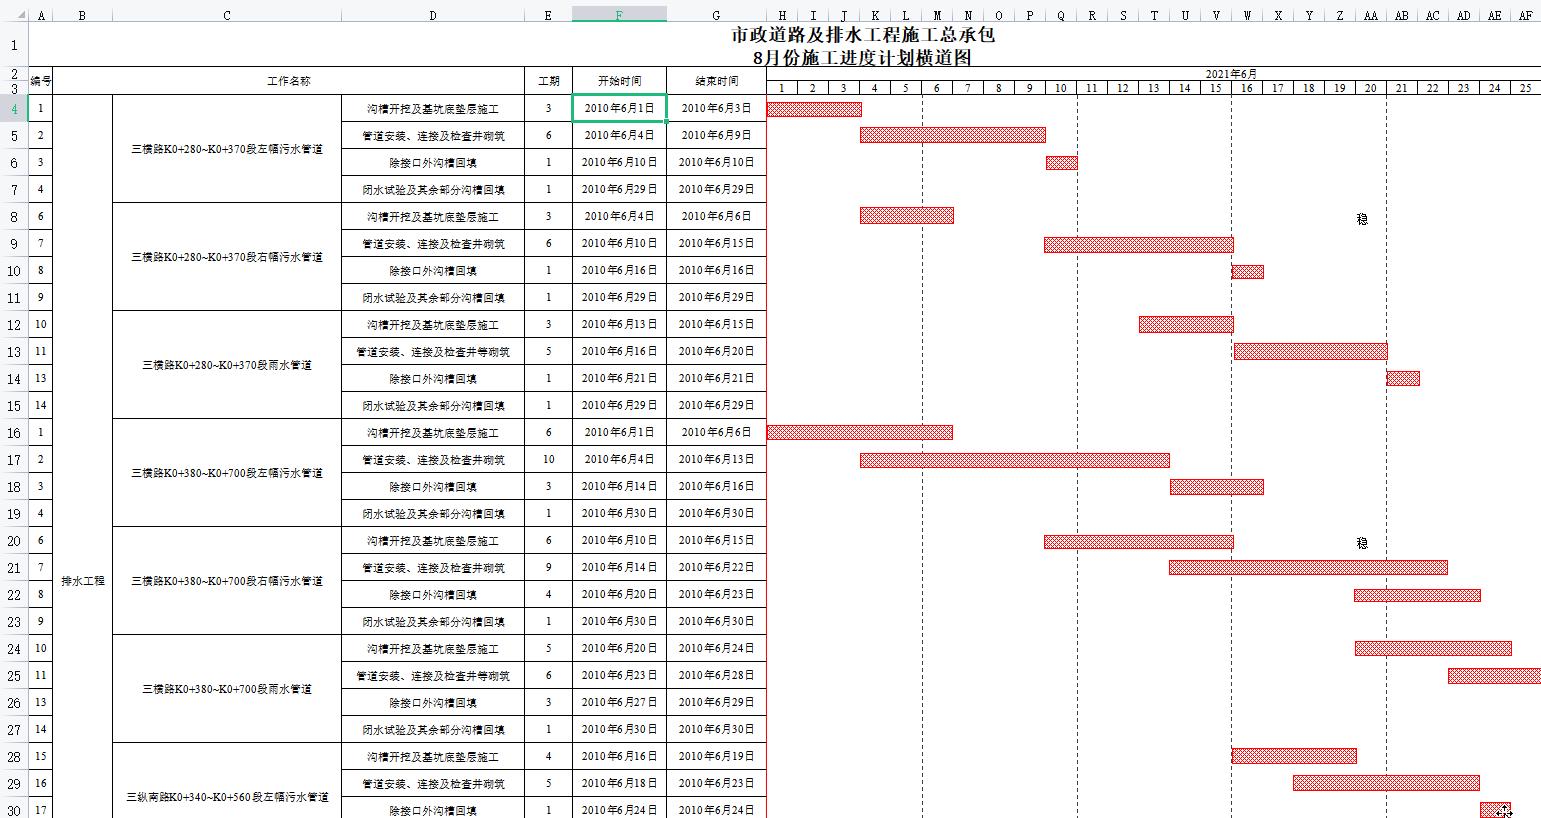Click day "15" in the Gantt date row
1541x818 pixels.
(x=1216, y=88)
